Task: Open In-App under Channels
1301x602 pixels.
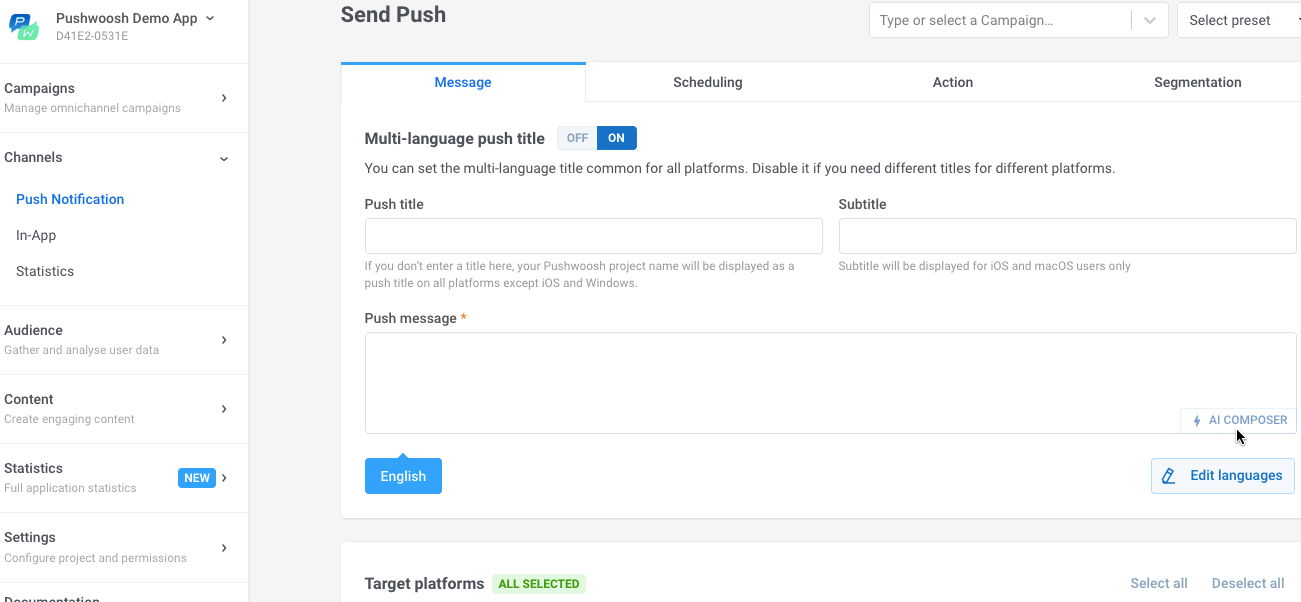Action: click(36, 235)
